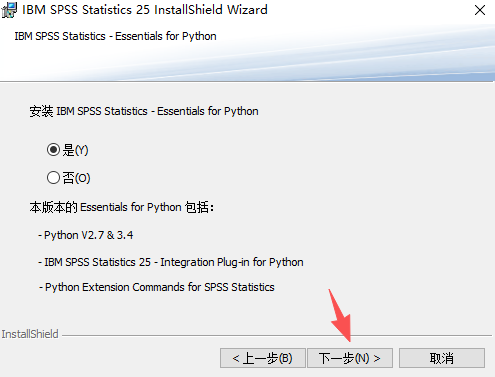
Task: Click the installer icon in title bar
Action: pyautogui.click(x=9, y=10)
